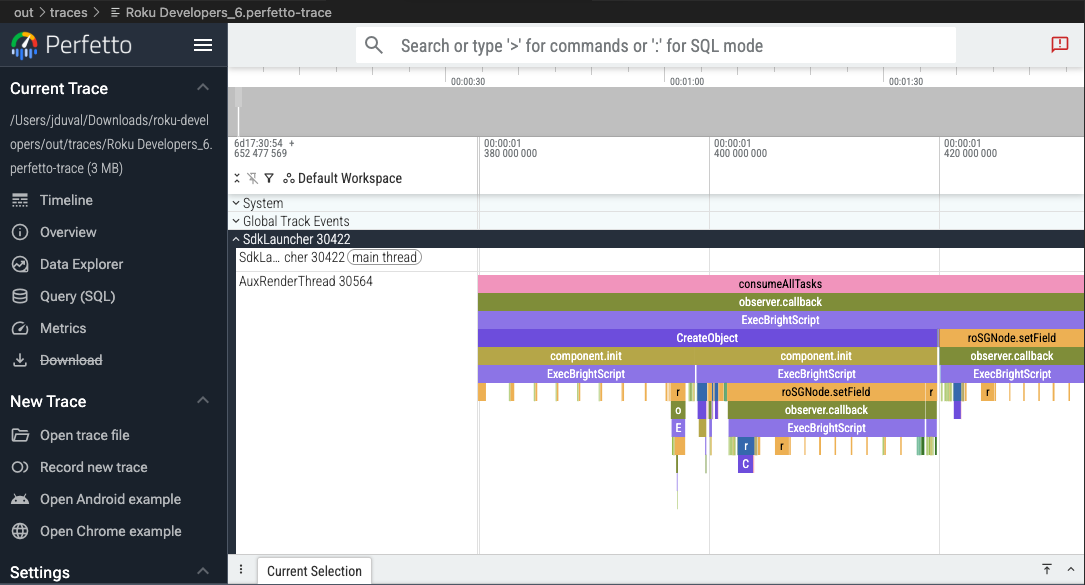Viewport: 1085px width, 585px height.
Task: Click the Perfetto logo icon
Action: (x=24, y=45)
